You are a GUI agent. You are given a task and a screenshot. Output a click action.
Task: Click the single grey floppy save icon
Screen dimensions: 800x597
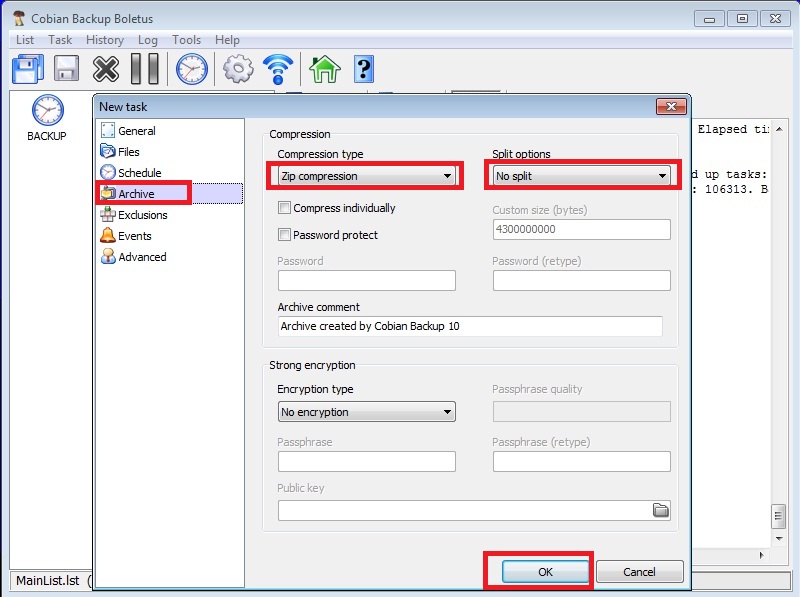[67, 68]
